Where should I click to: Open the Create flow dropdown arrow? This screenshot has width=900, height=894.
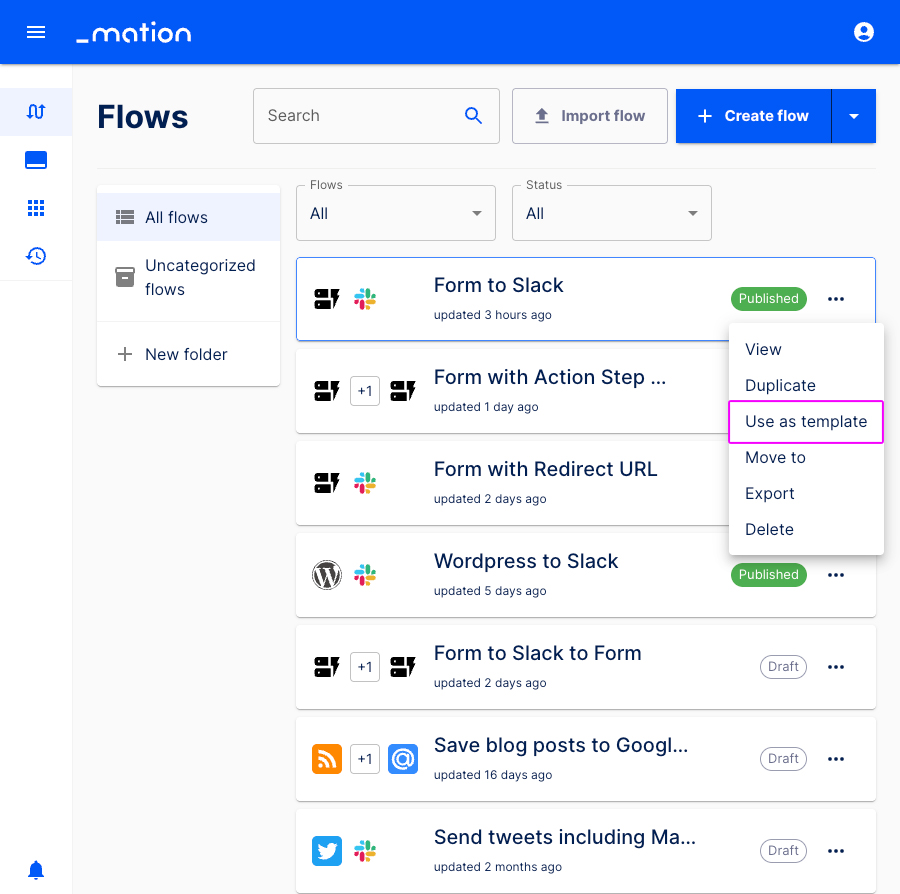click(x=853, y=116)
